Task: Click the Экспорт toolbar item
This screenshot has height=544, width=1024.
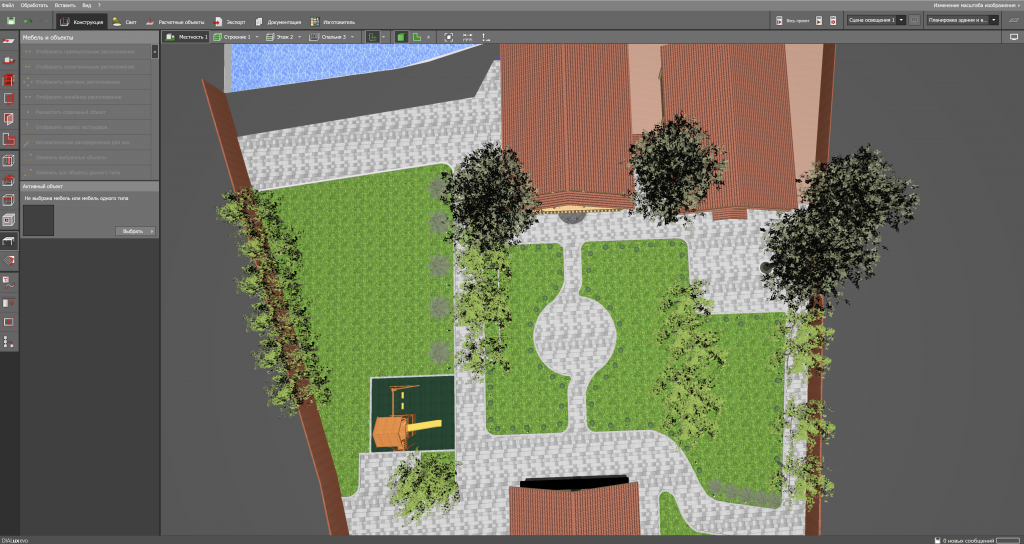Action: tap(228, 20)
